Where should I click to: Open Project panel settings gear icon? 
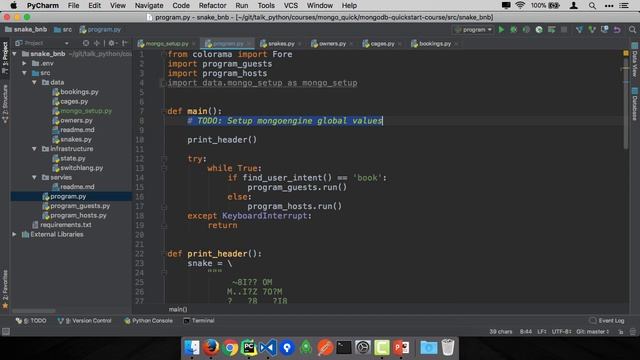coord(112,43)
